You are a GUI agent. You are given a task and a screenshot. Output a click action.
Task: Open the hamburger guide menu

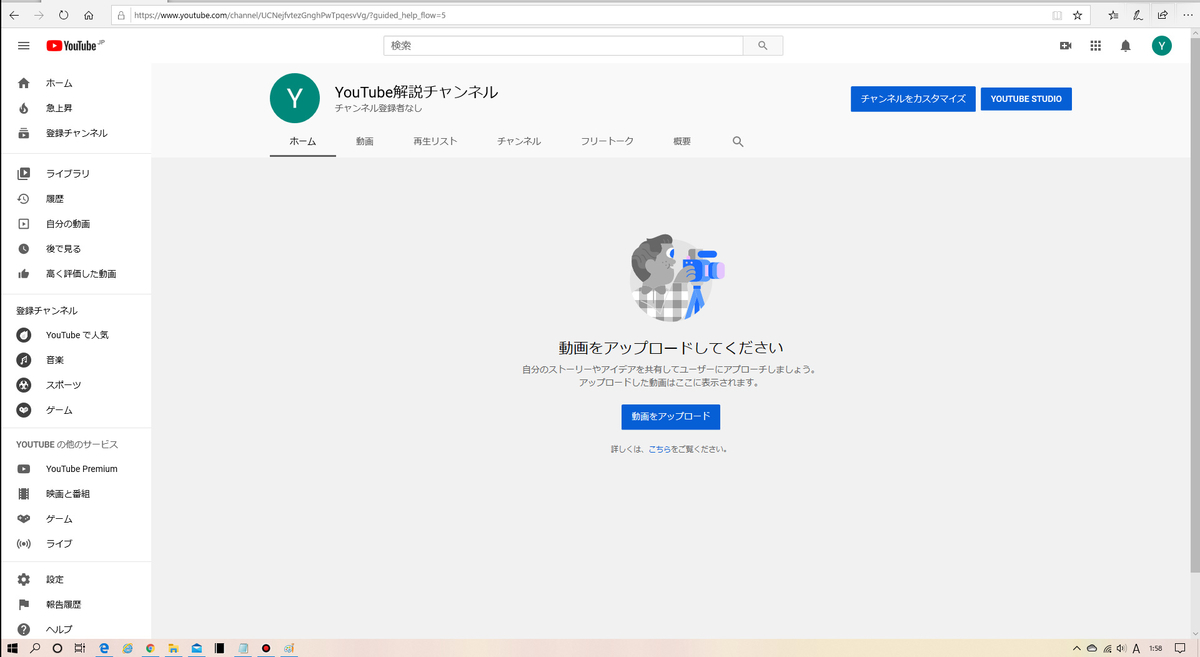click(x=23, y=45)
